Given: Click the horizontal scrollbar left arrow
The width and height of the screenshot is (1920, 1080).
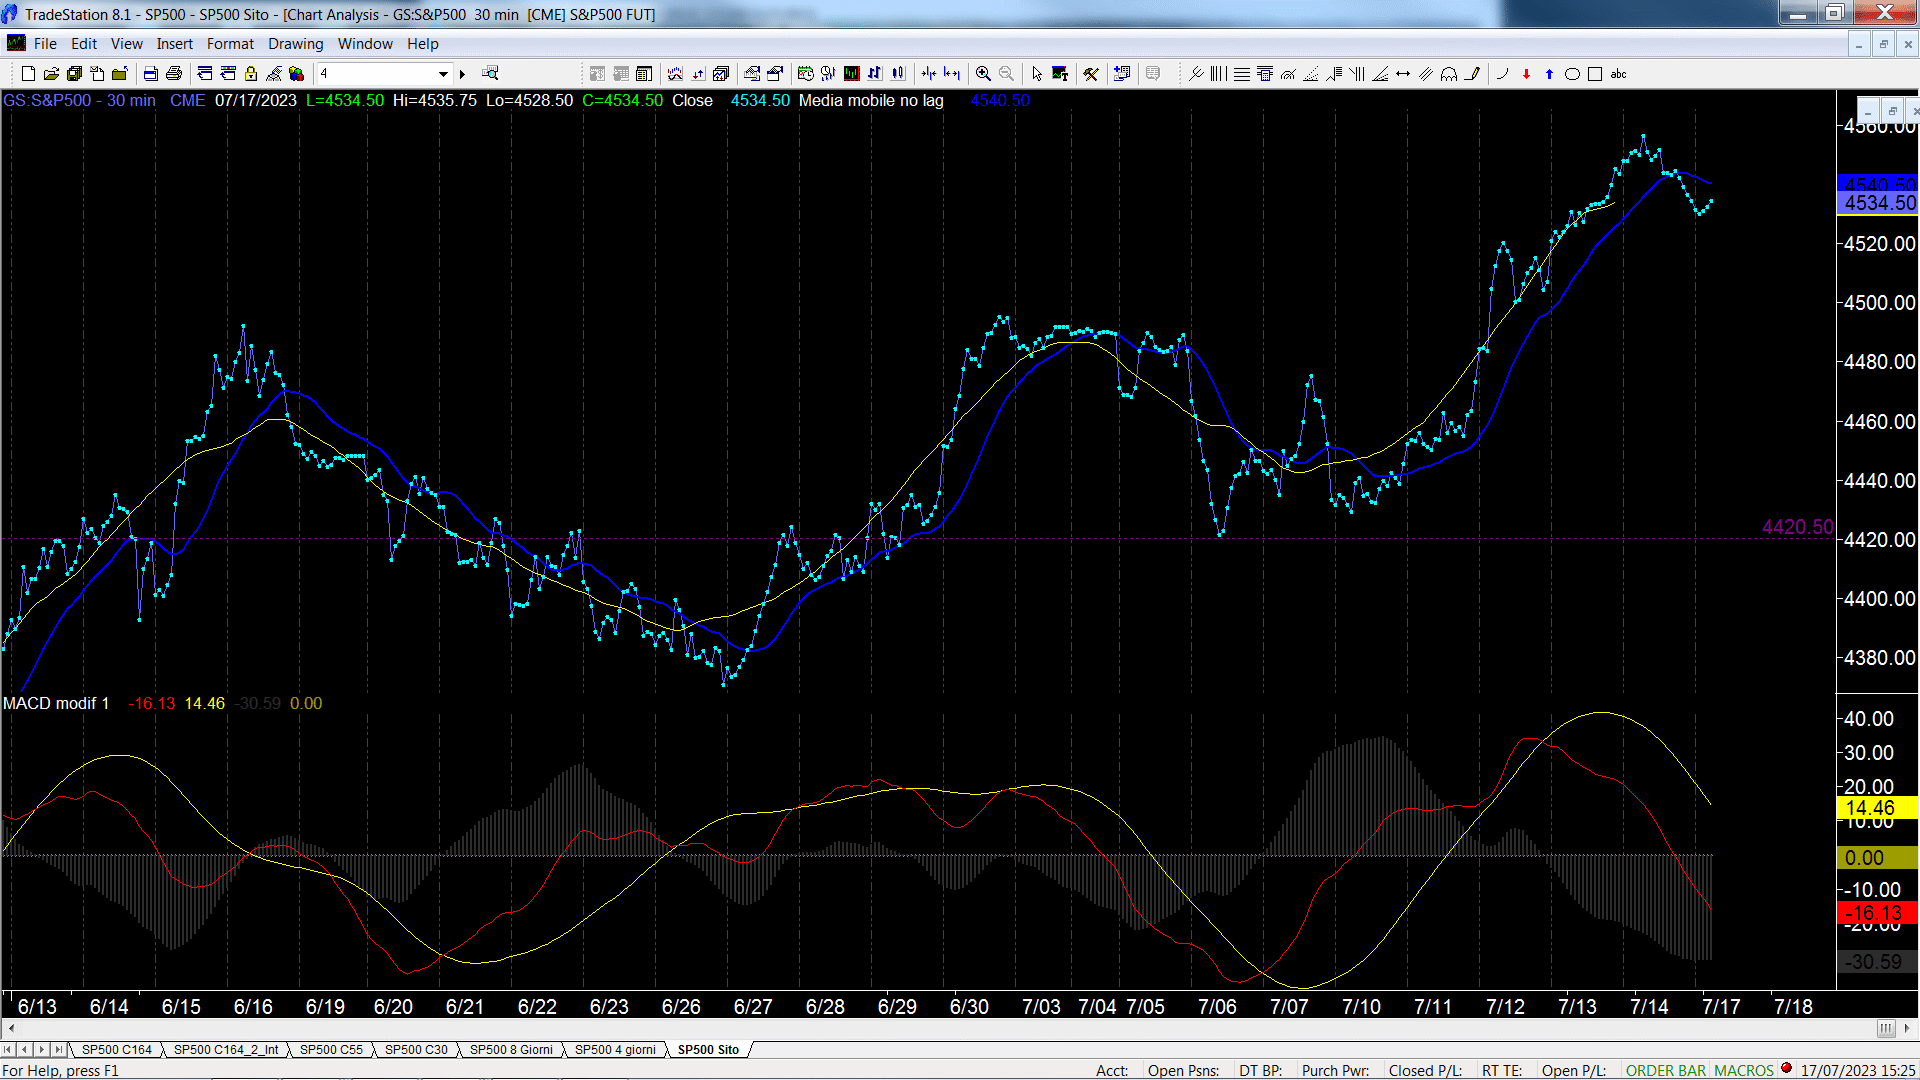Looking at the screenshot, I should 11,1028.
